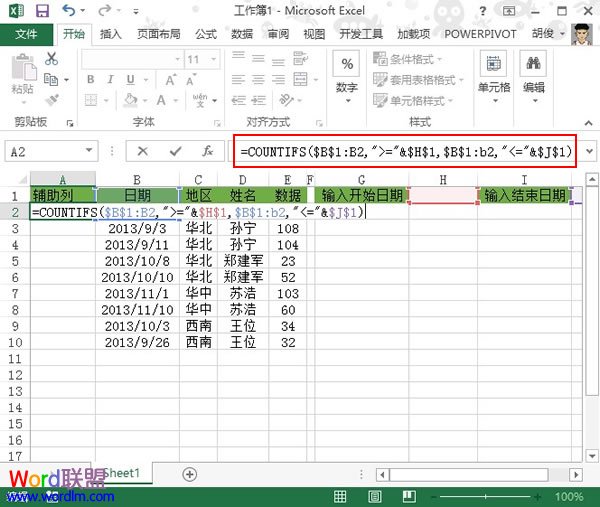Toggle Underline formatting
This screenshot has width=600, height=507.
(x=130, y=80)
